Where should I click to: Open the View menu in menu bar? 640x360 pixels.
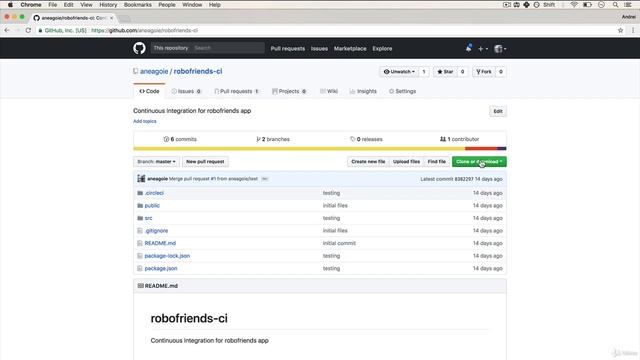[x=86, y=5]
